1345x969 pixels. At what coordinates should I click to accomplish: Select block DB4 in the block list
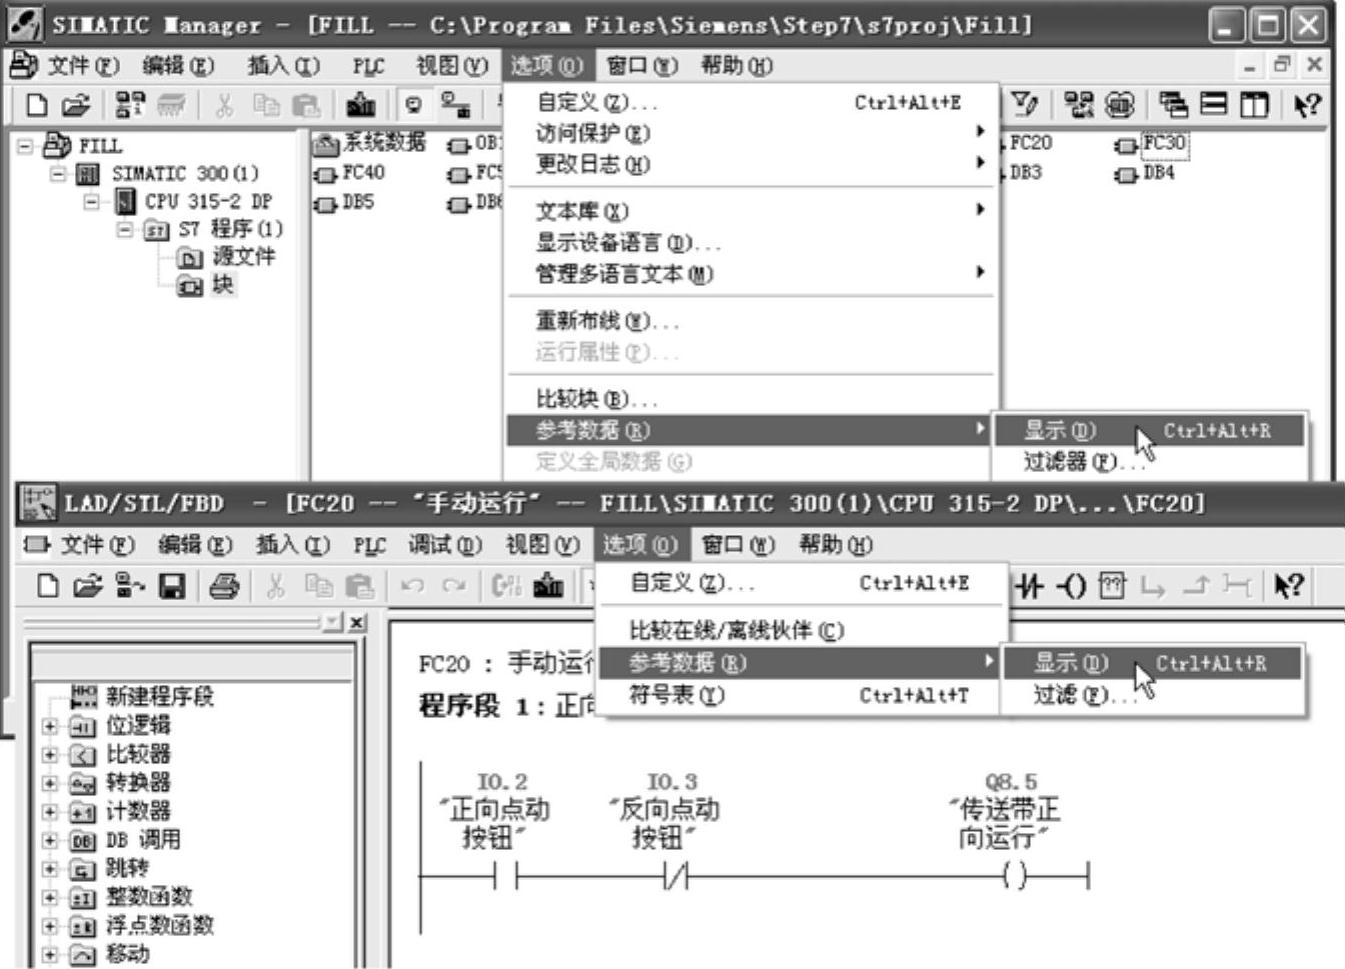pyautogui.click(x=1146, y=173)
